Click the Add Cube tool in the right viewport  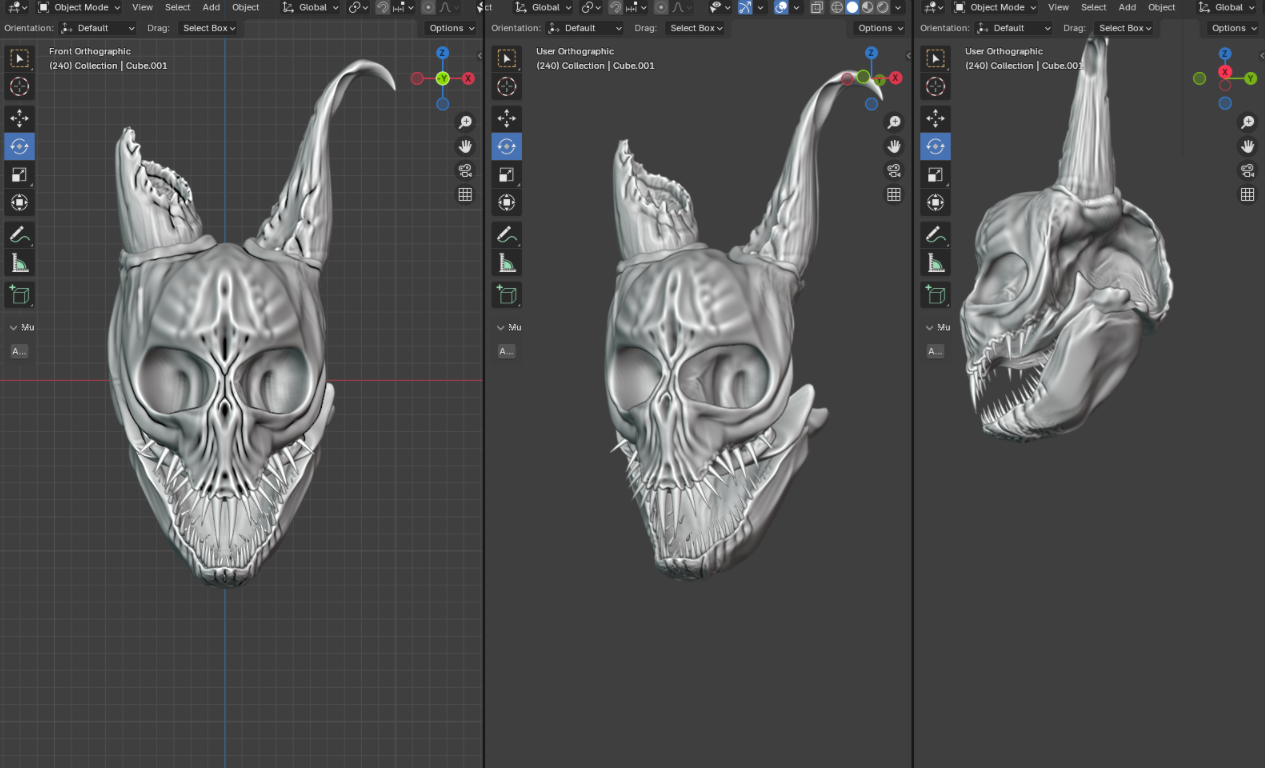tap(935, 294)
